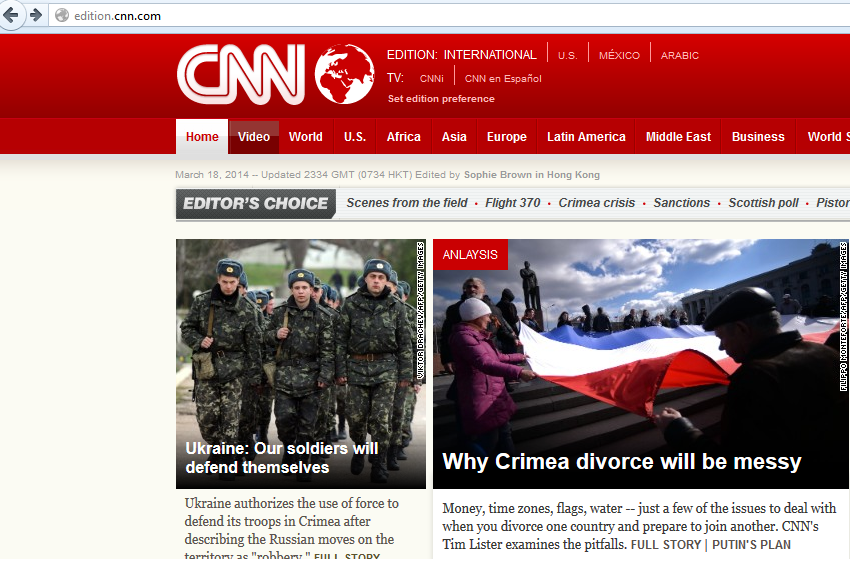850x566 pixels.
Task: Open the Business section in navigation
Action: (758, 137)
